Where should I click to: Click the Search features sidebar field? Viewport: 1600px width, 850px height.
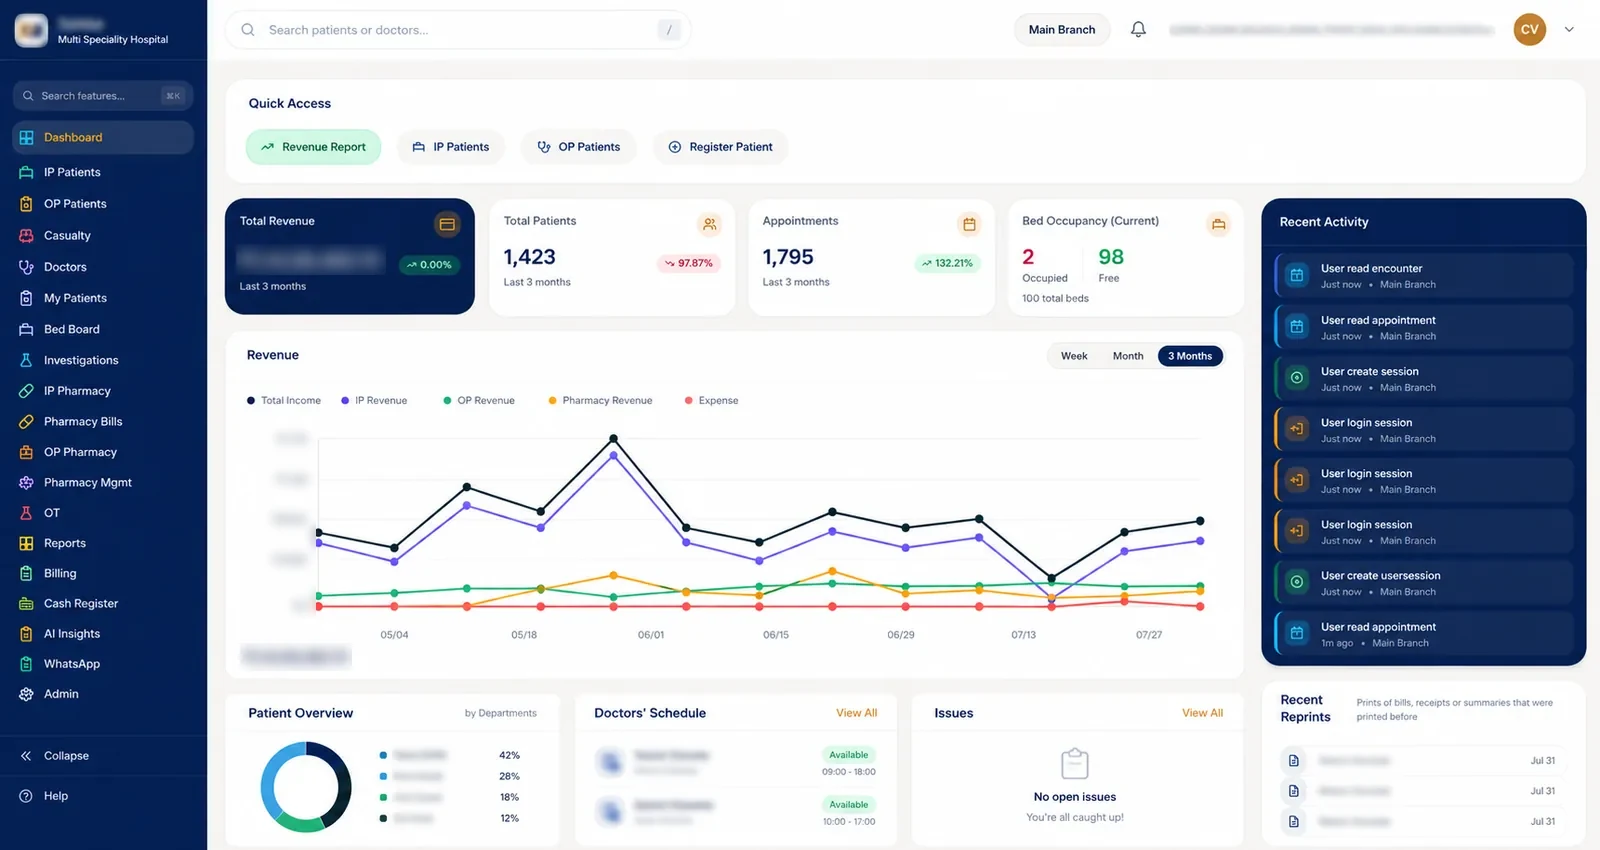tap(102, 96)
